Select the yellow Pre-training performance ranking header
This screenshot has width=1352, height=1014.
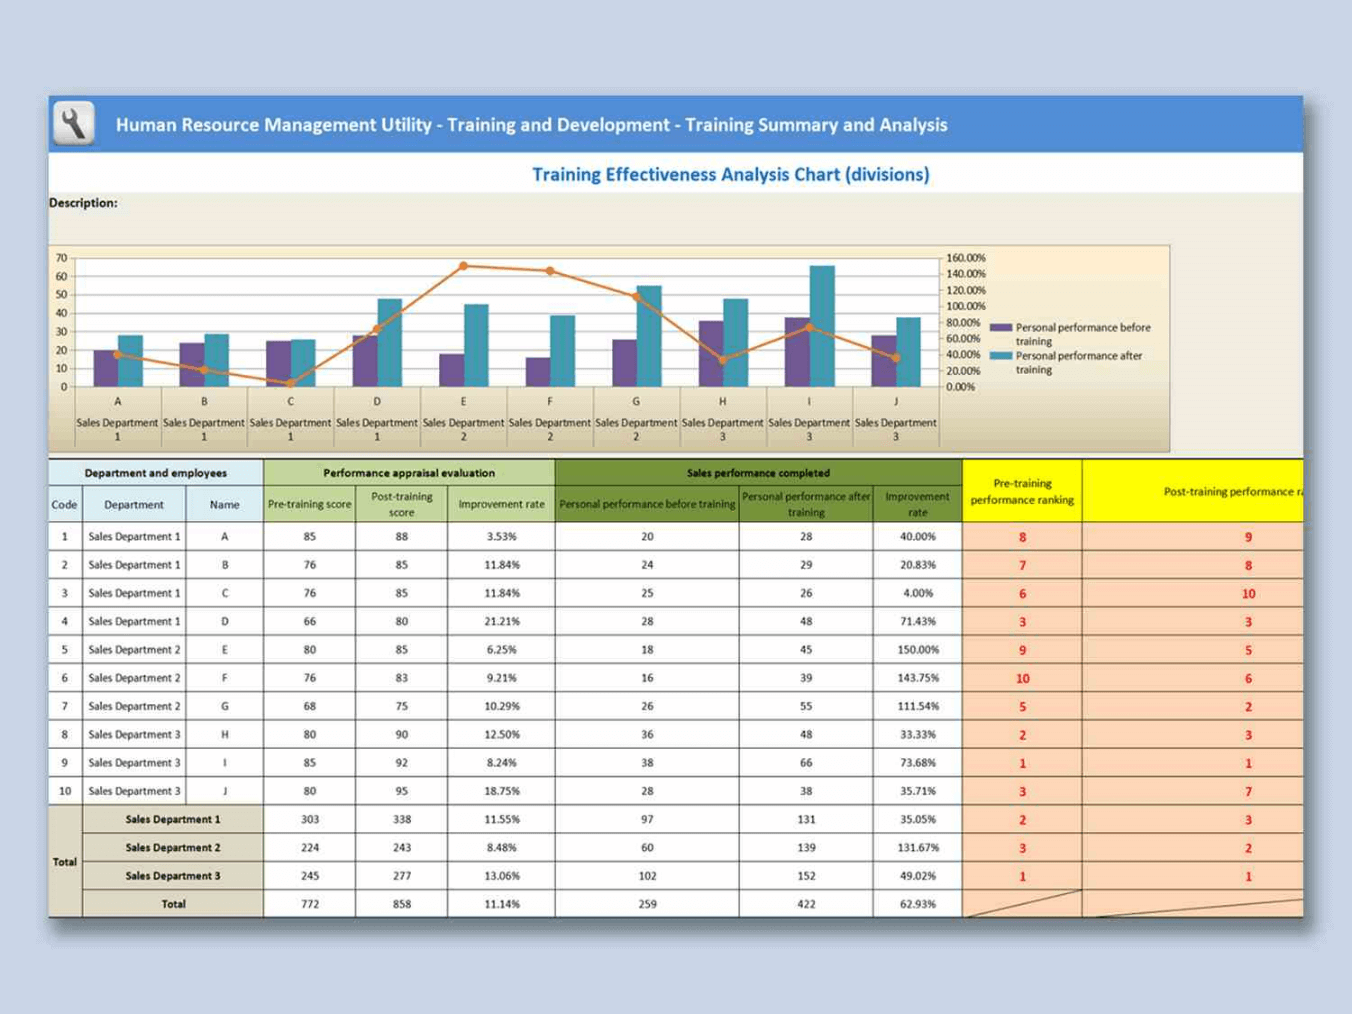1022,491
